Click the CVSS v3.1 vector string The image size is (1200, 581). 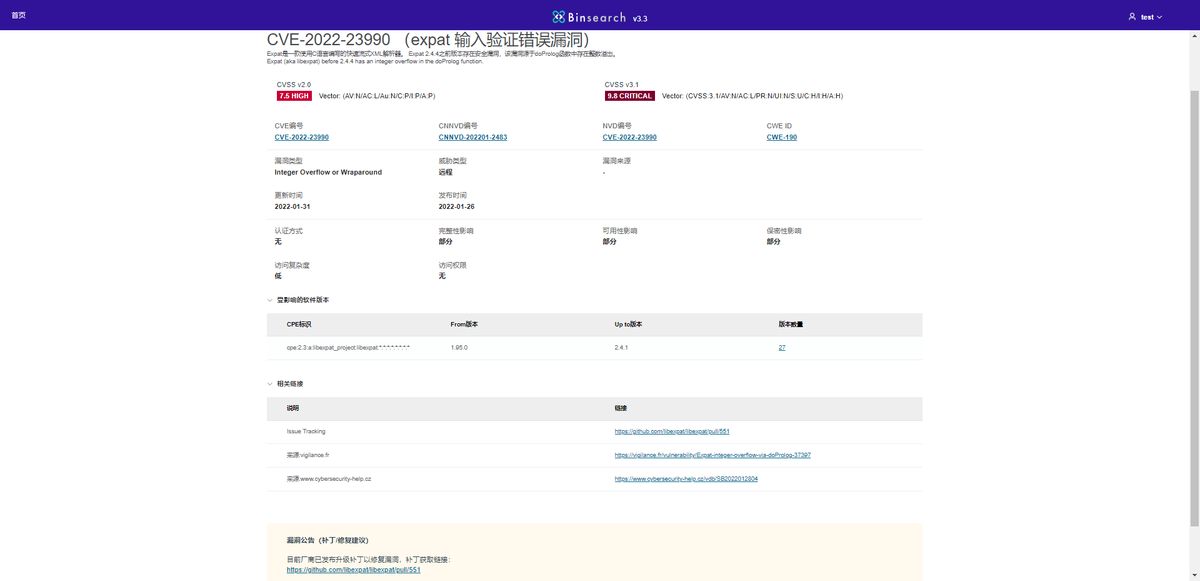[752, 96]
